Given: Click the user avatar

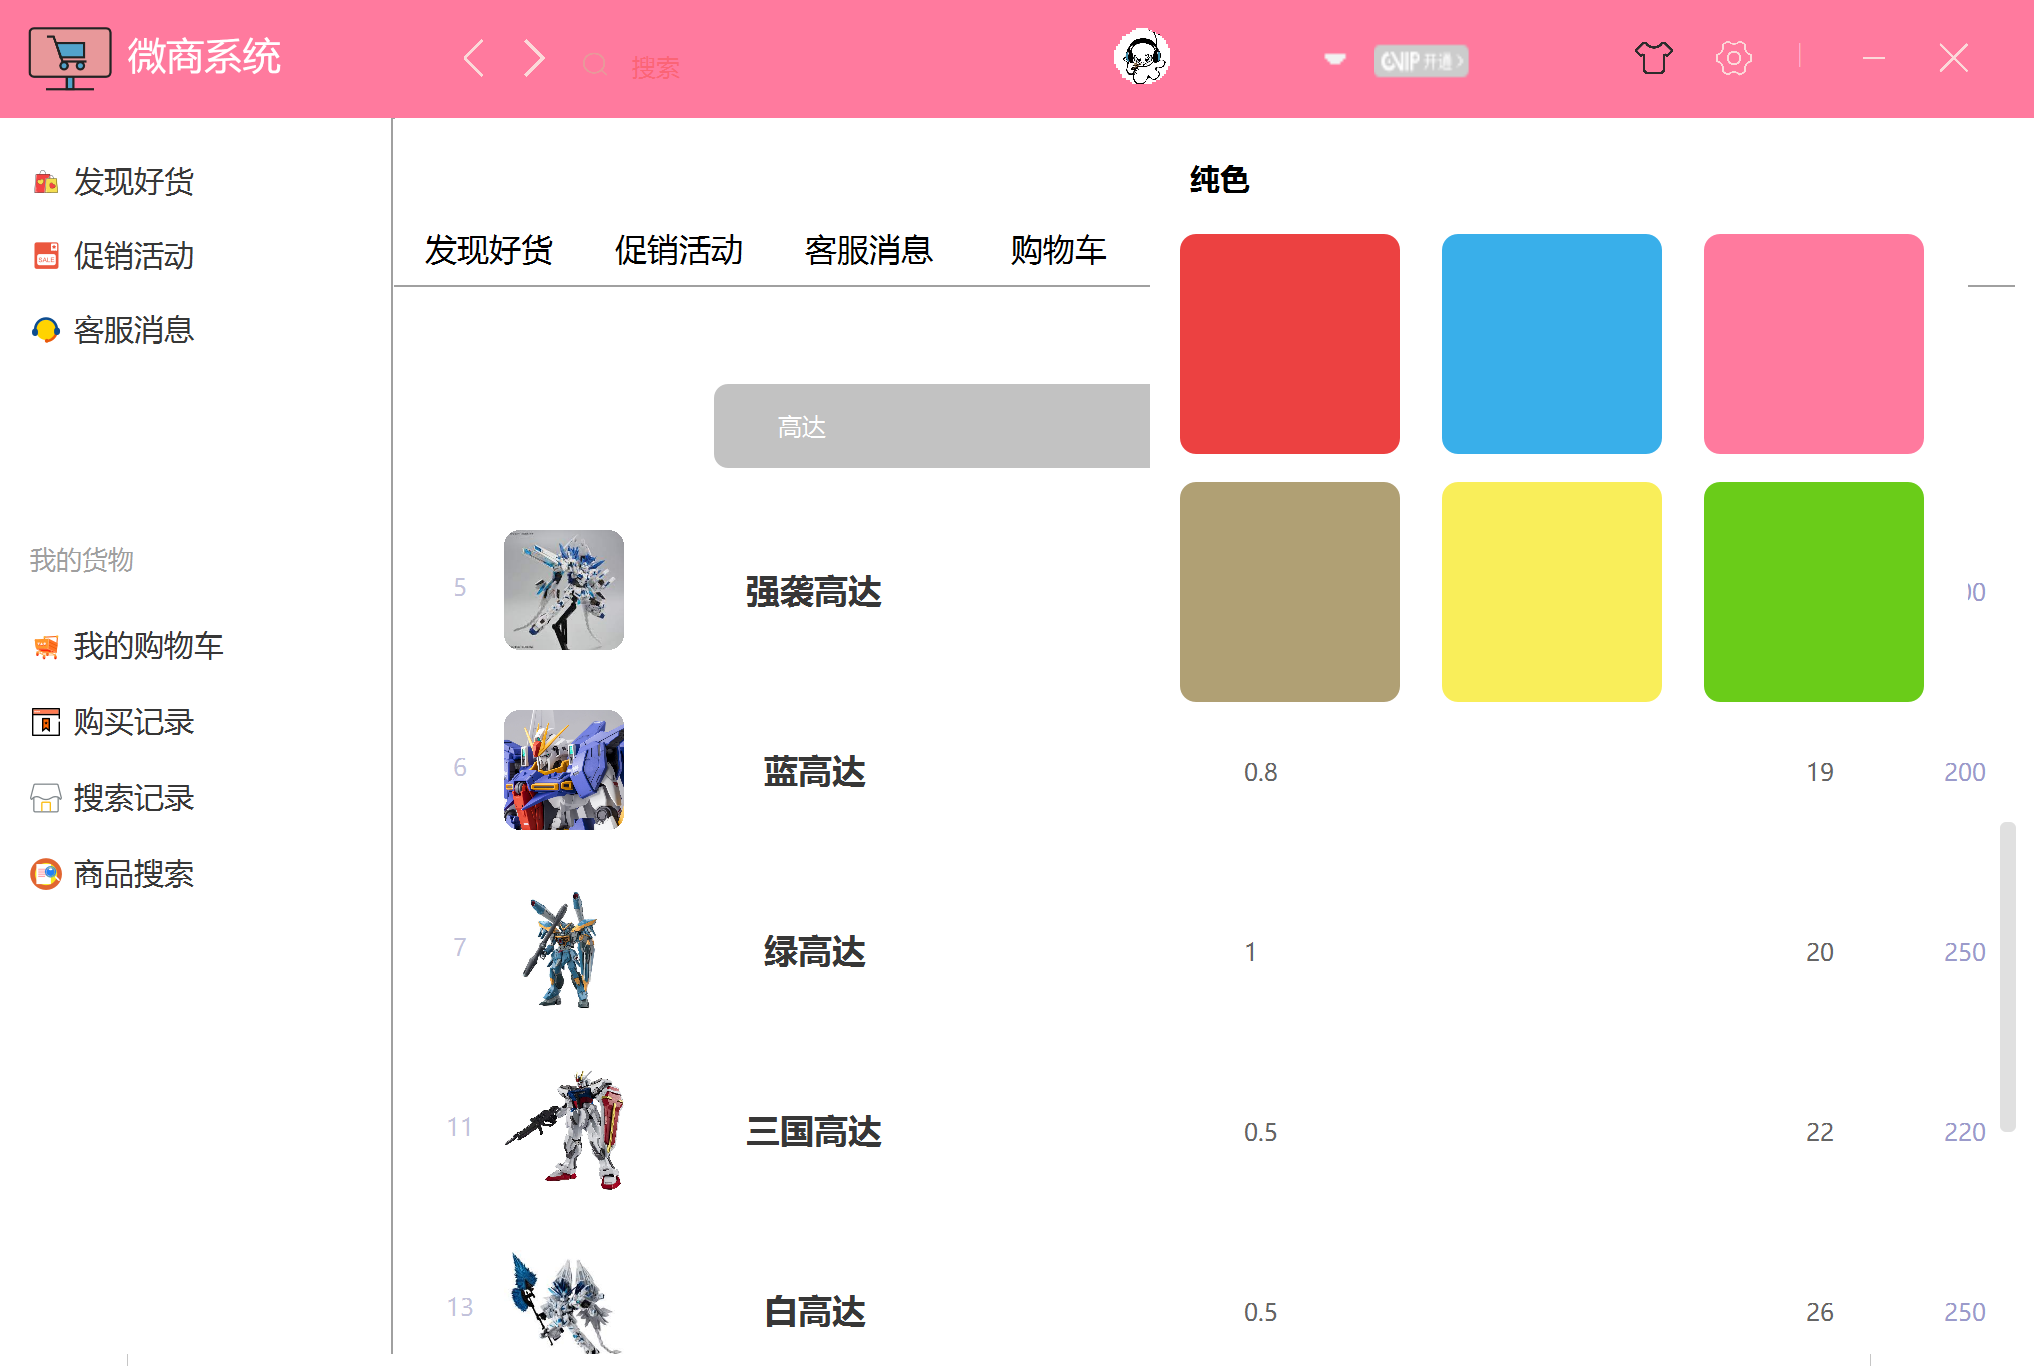Looking at the screenshot, I should coord(1142,58).
